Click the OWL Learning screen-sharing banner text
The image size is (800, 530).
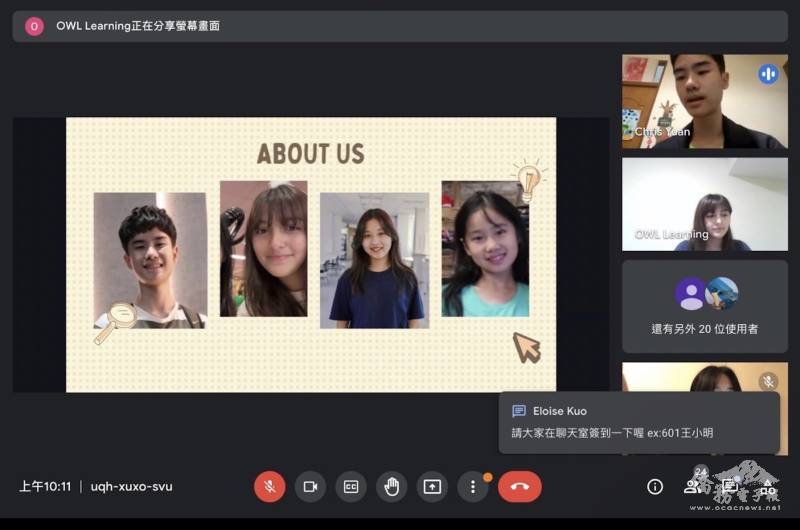click(138, 26)
